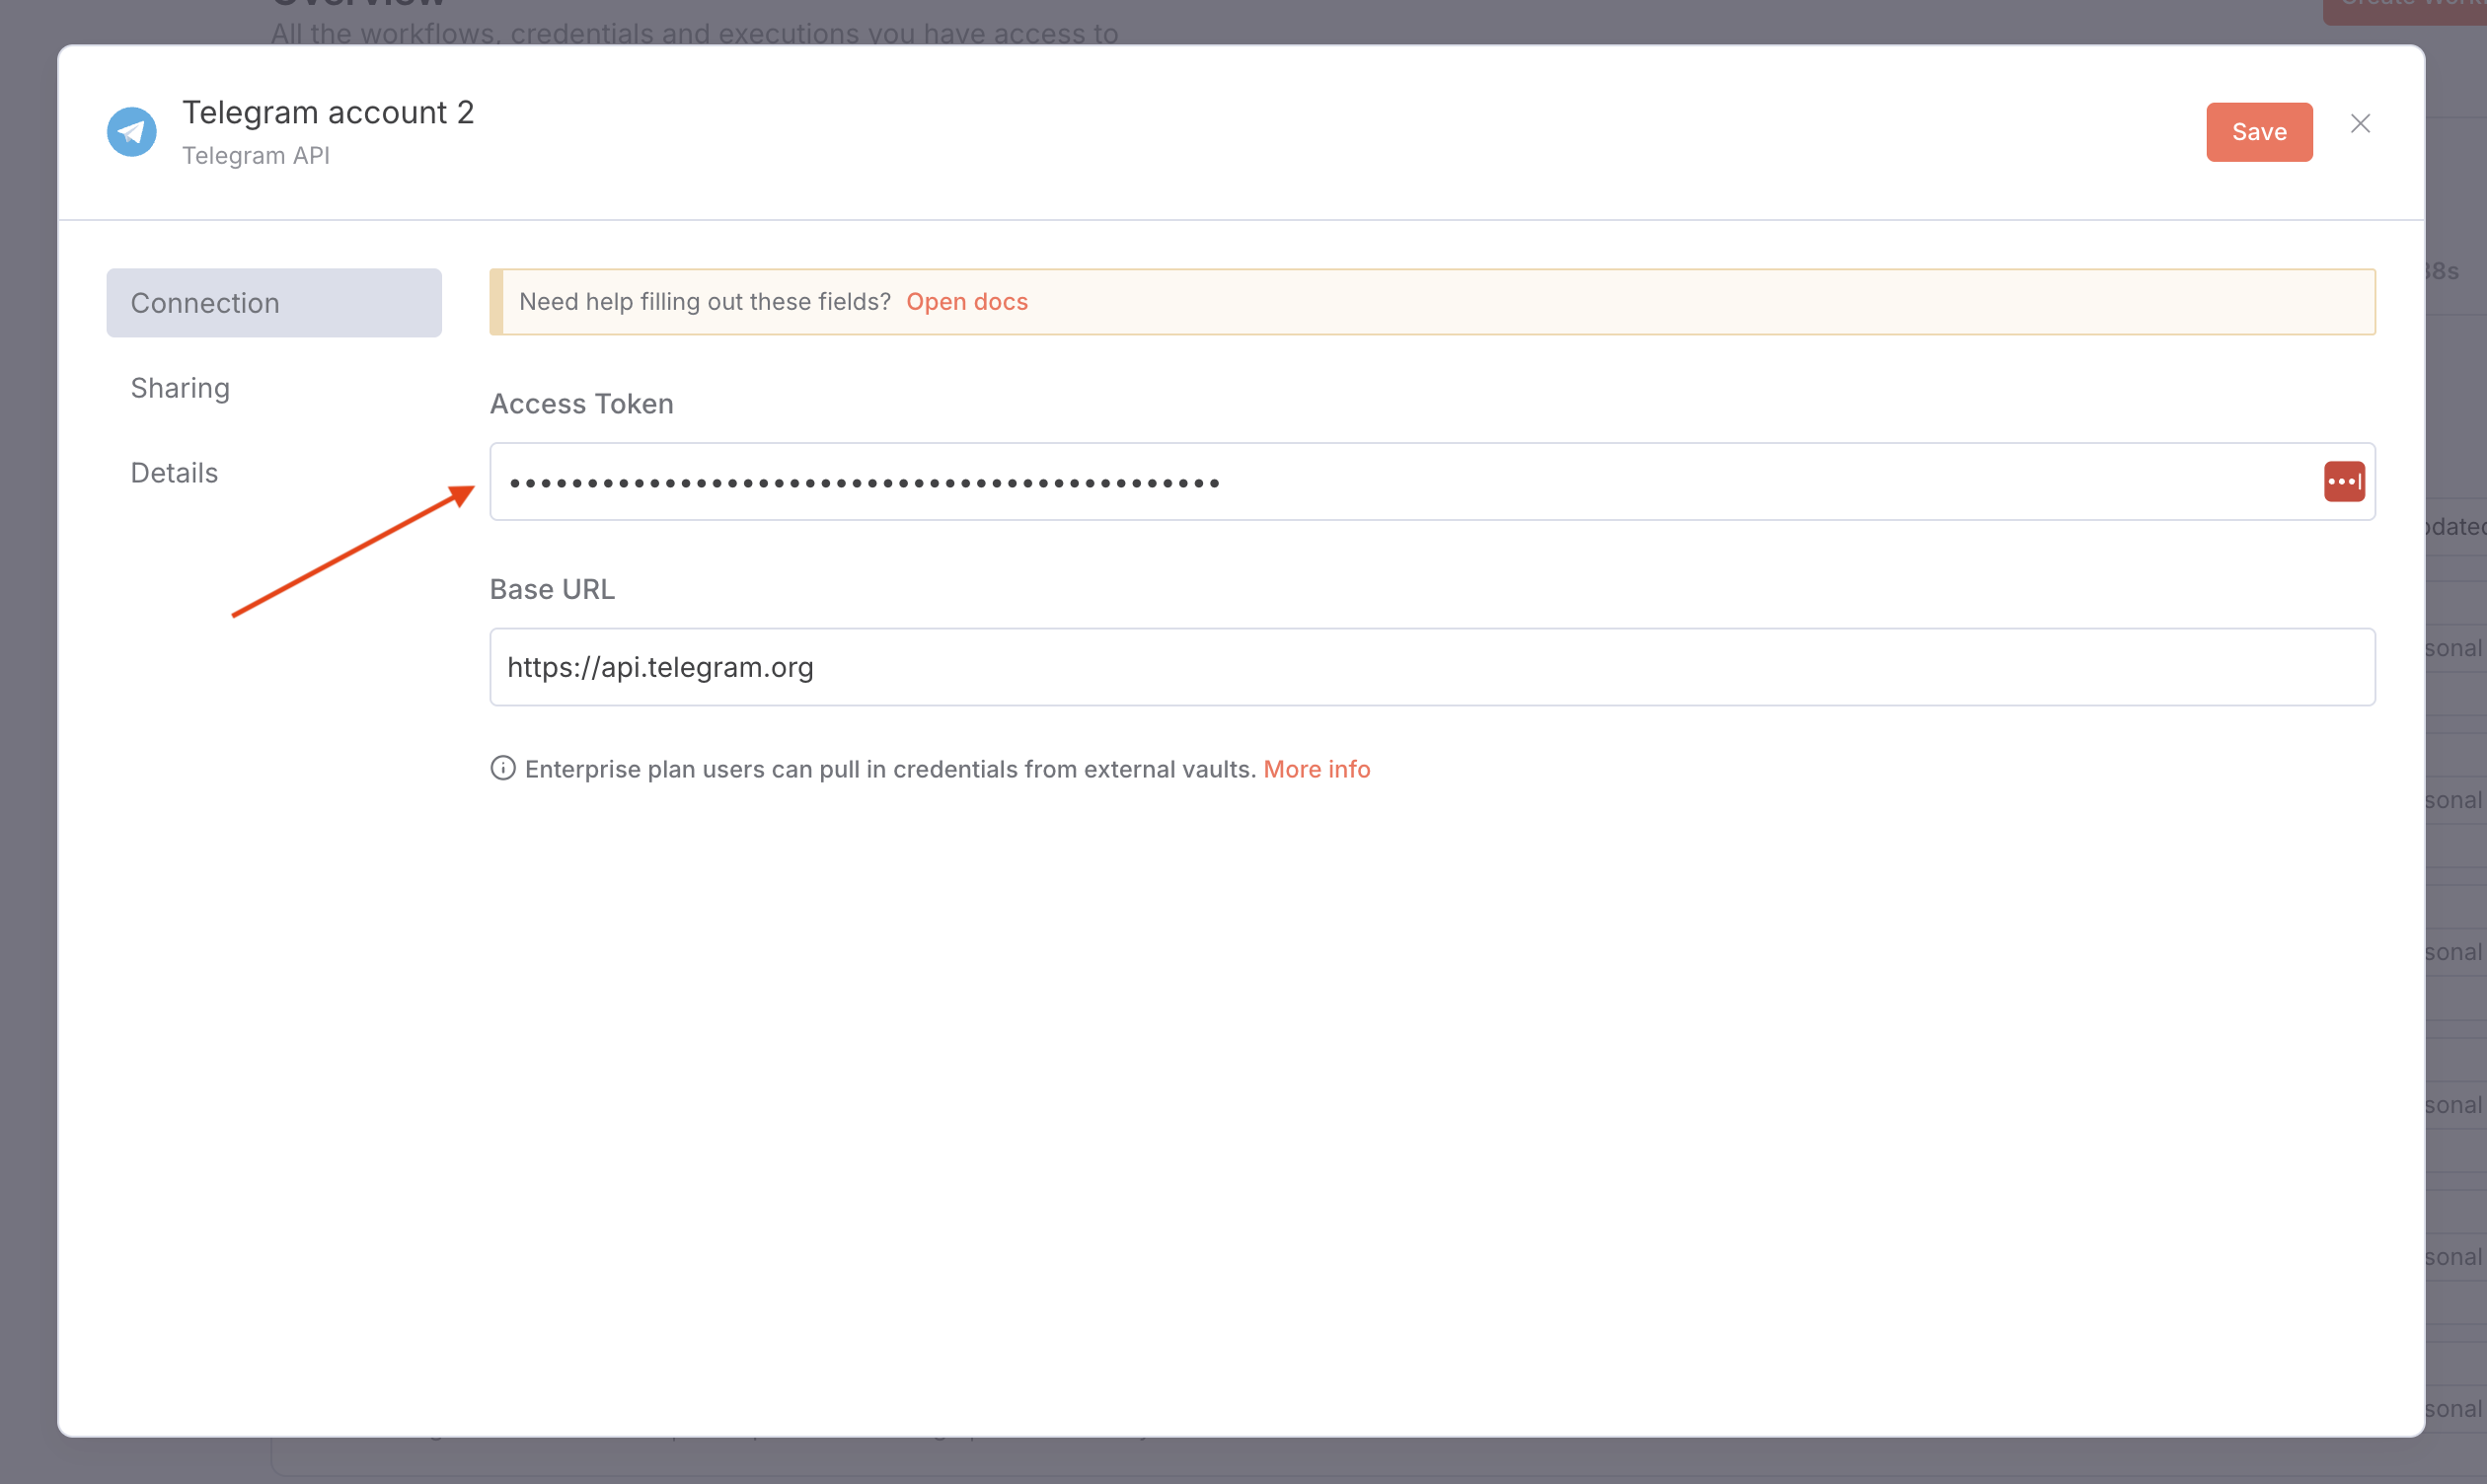Click the password manager icon in Access Token

pos(2343,481)
